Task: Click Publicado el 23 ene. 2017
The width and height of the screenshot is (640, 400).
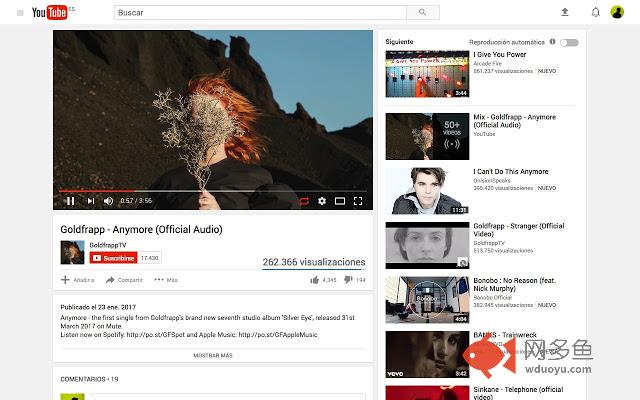Action: pos(98,307)
